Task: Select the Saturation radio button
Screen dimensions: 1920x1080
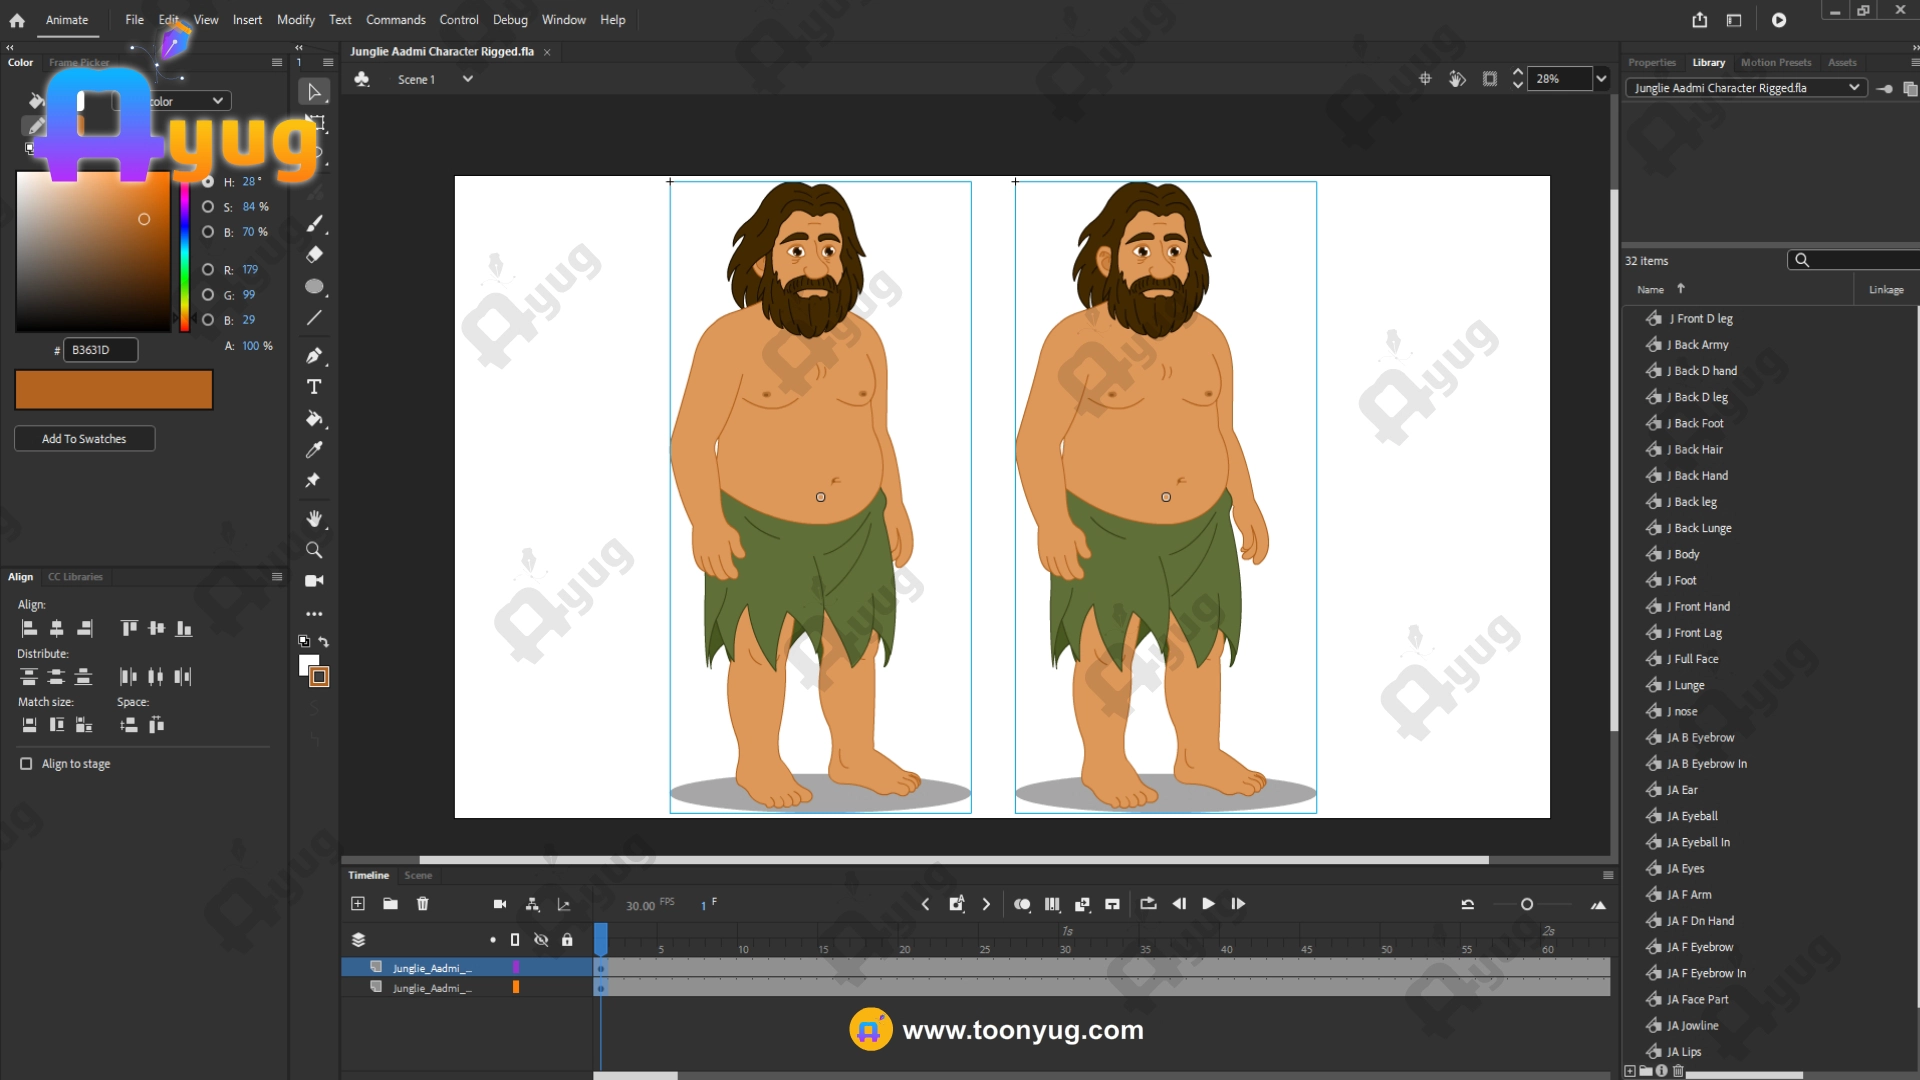Action: point(208,207)
